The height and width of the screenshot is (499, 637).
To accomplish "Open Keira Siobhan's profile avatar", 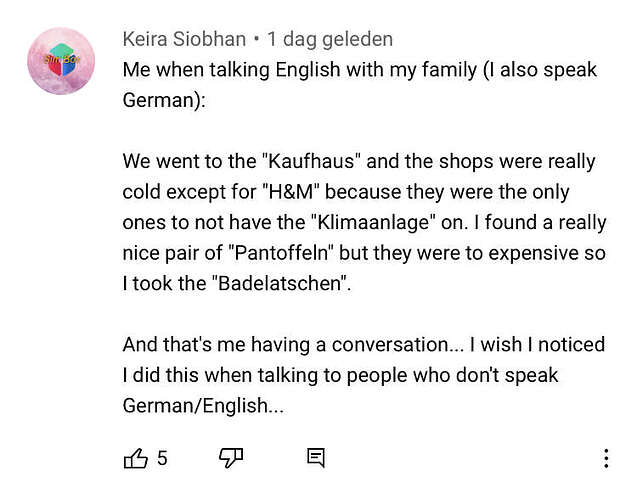I will pyautogui.click(x=61, y=61).
